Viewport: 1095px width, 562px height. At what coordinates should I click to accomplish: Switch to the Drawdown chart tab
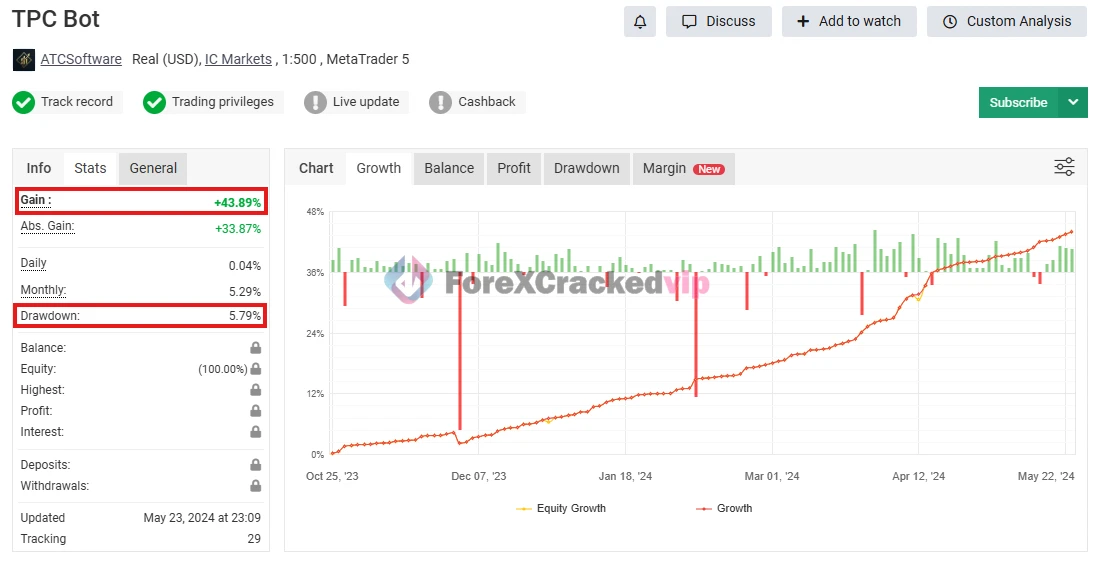click(587, 168)
